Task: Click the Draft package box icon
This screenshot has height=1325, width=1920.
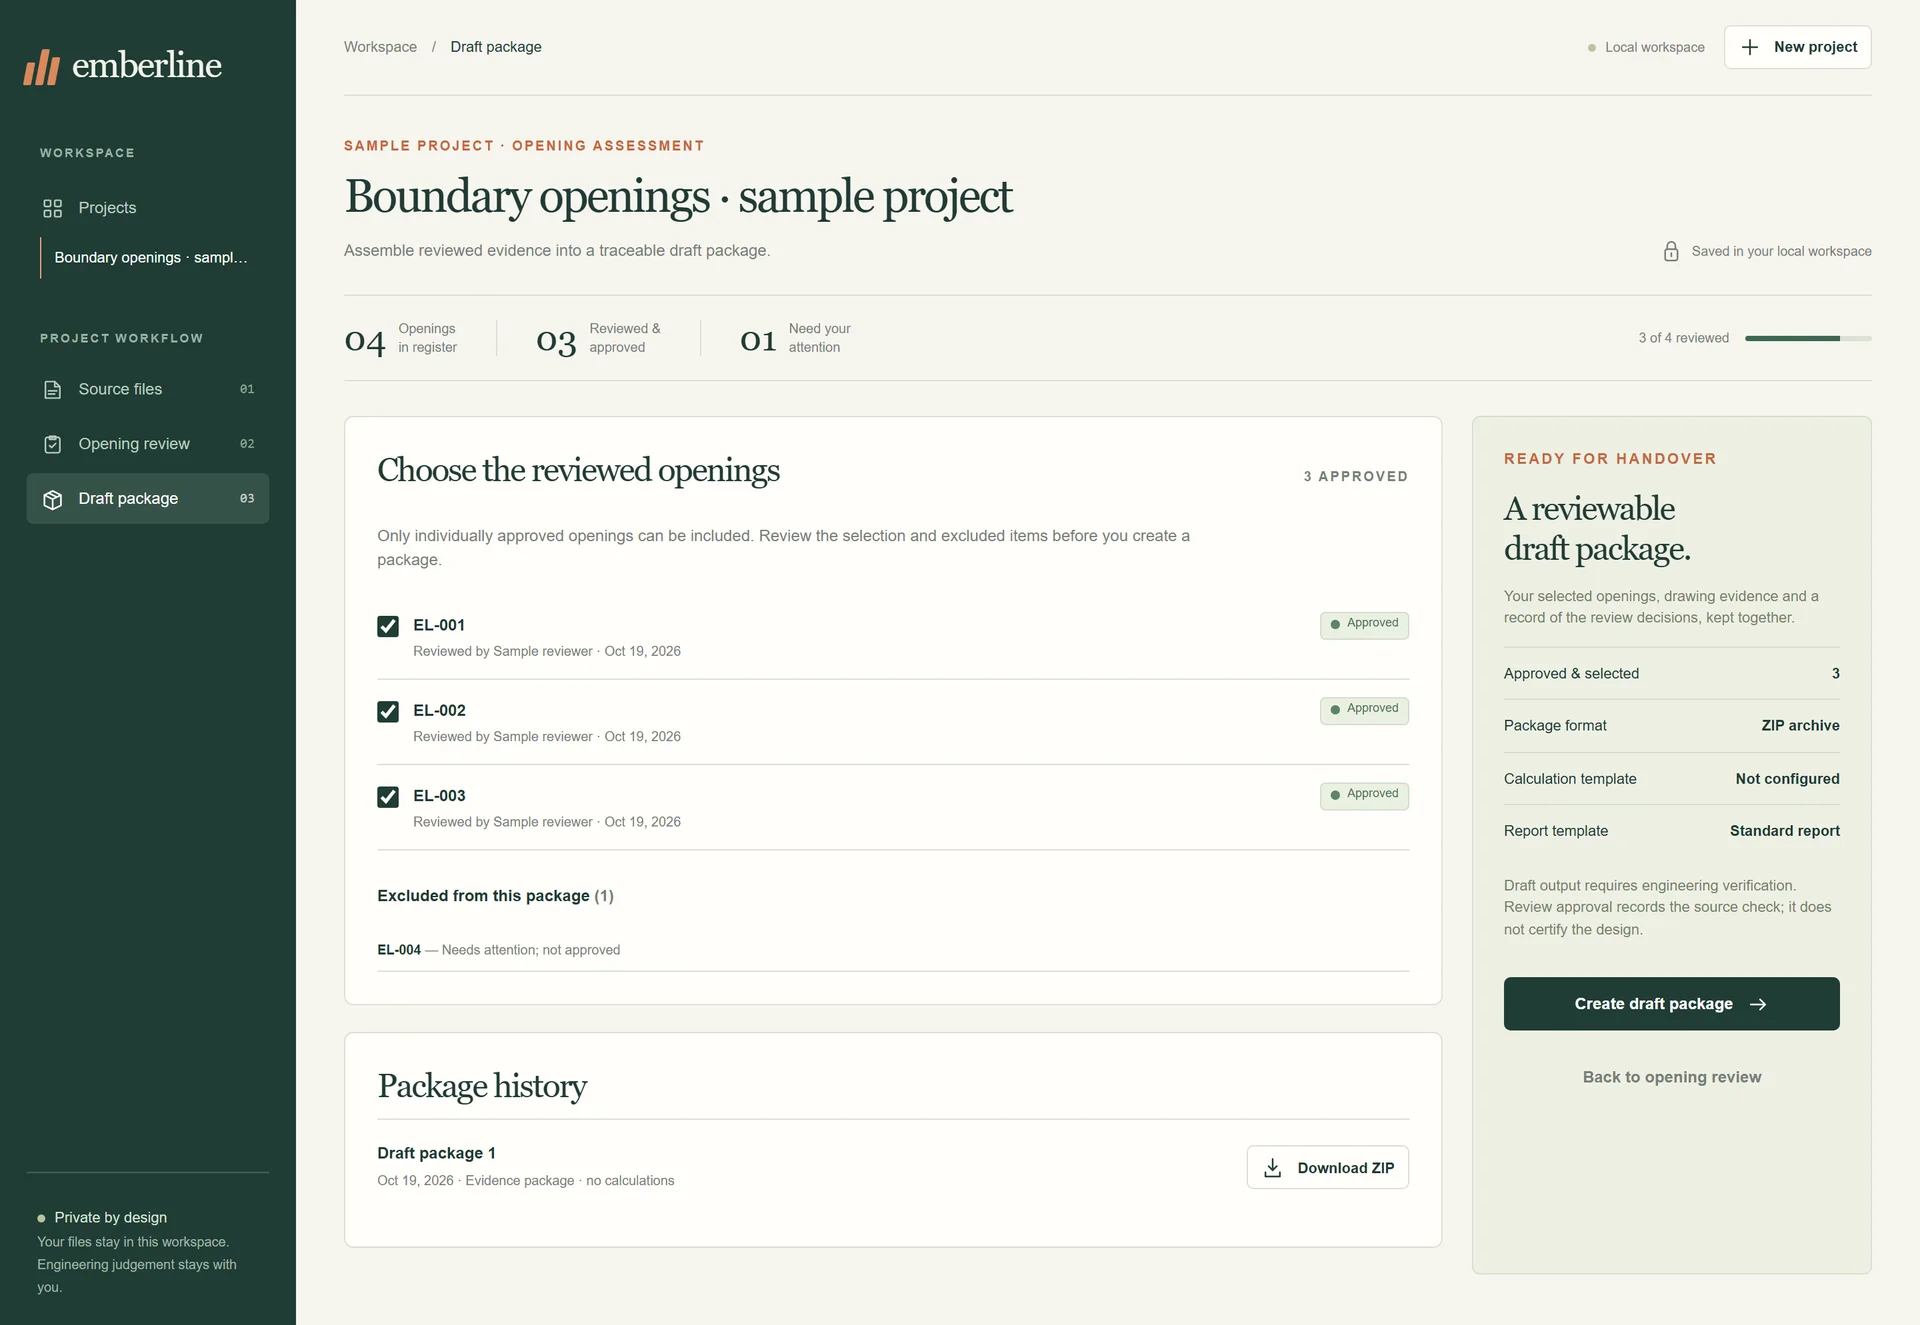Action: (x=53, y=499)
